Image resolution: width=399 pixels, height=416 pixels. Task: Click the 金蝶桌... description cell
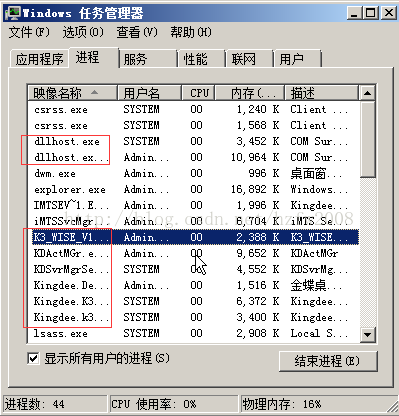(x=316, y=285)
